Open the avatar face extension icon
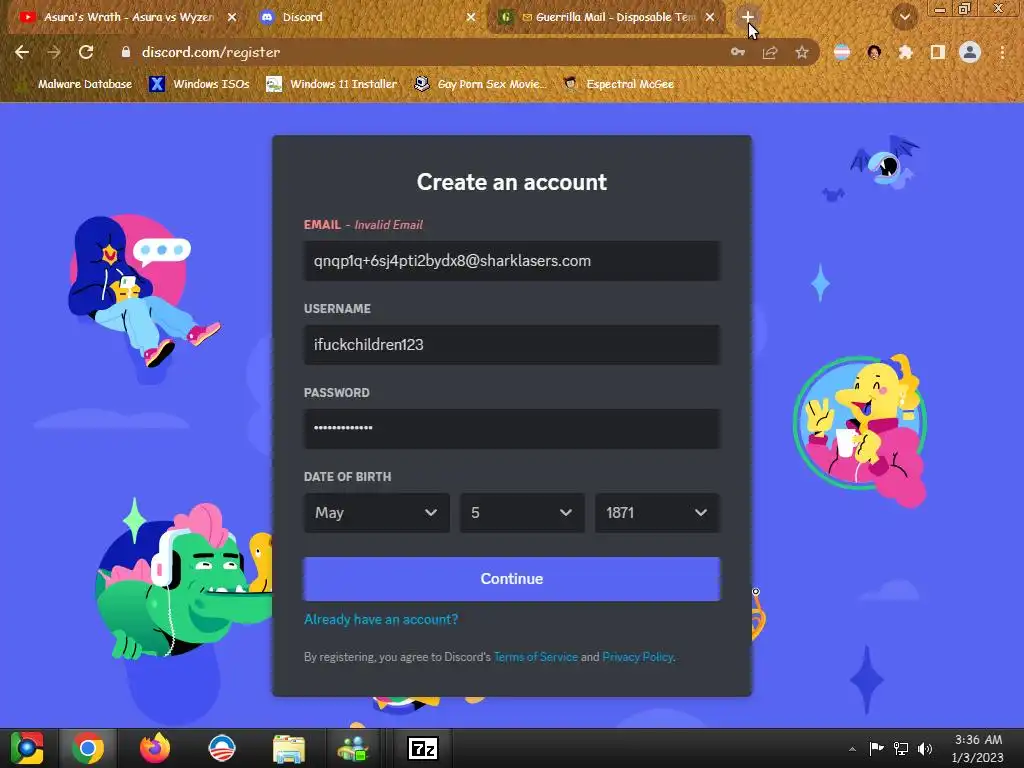Viewport: 1024px width, 768px height. [874, 52]
